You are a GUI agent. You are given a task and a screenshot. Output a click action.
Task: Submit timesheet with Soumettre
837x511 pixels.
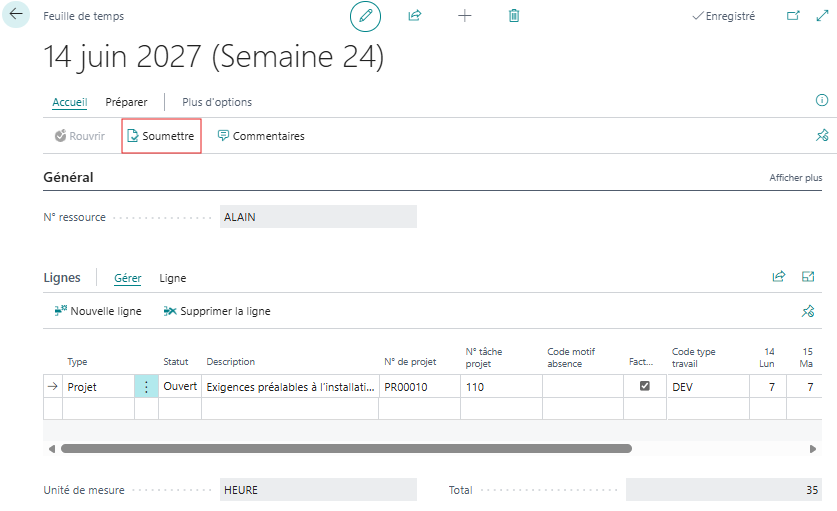pos(161,136)
